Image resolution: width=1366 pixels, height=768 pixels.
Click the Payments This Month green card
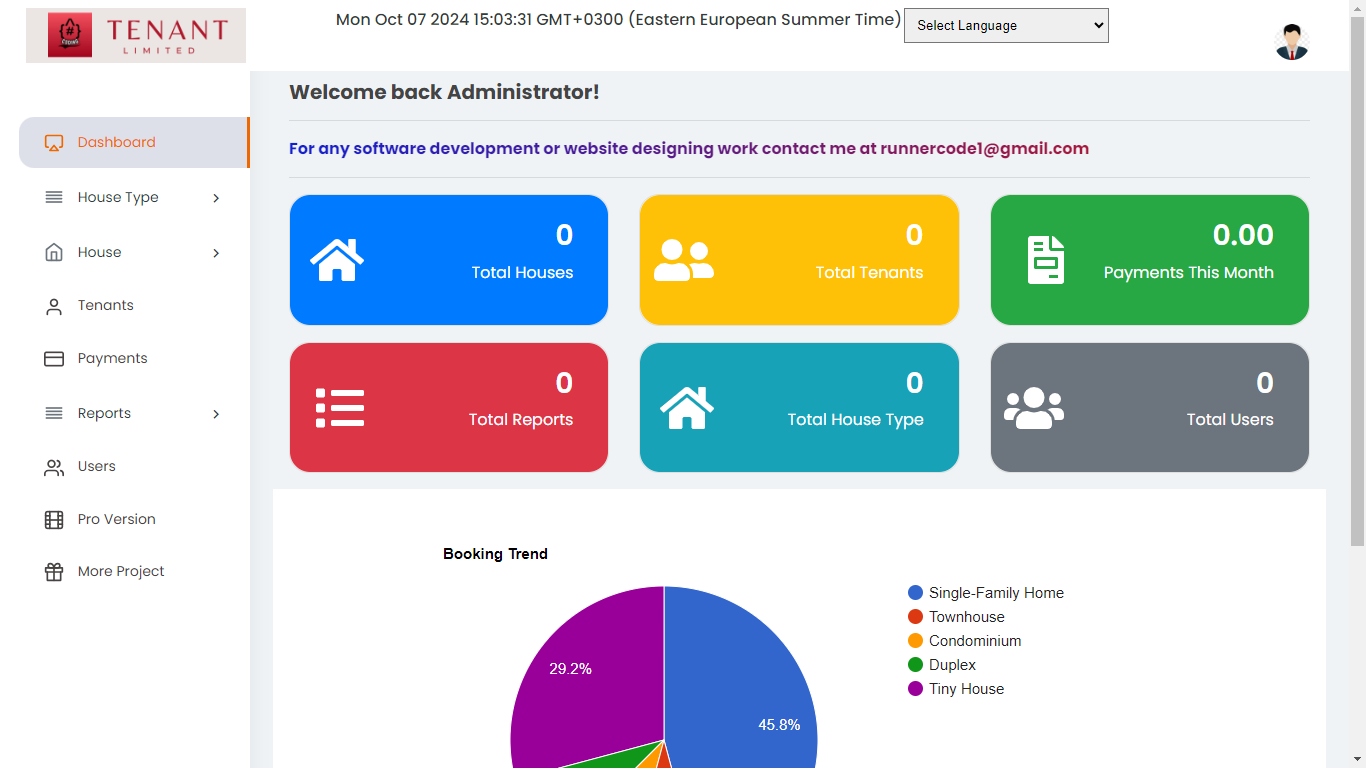click(x=1149, y=260)
